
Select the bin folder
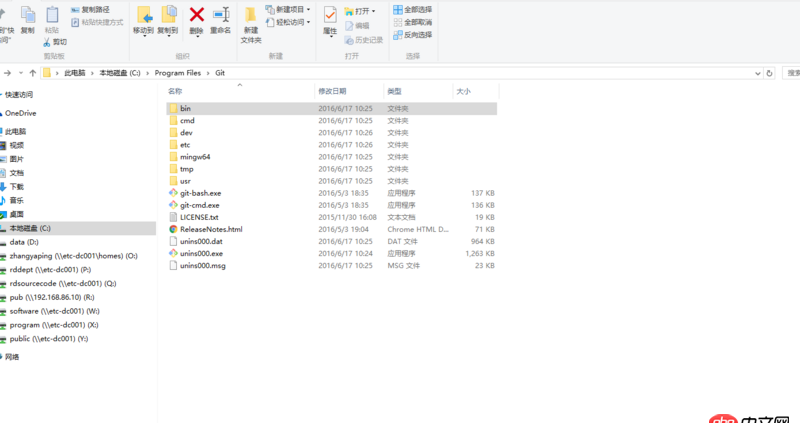coord(332,108)
